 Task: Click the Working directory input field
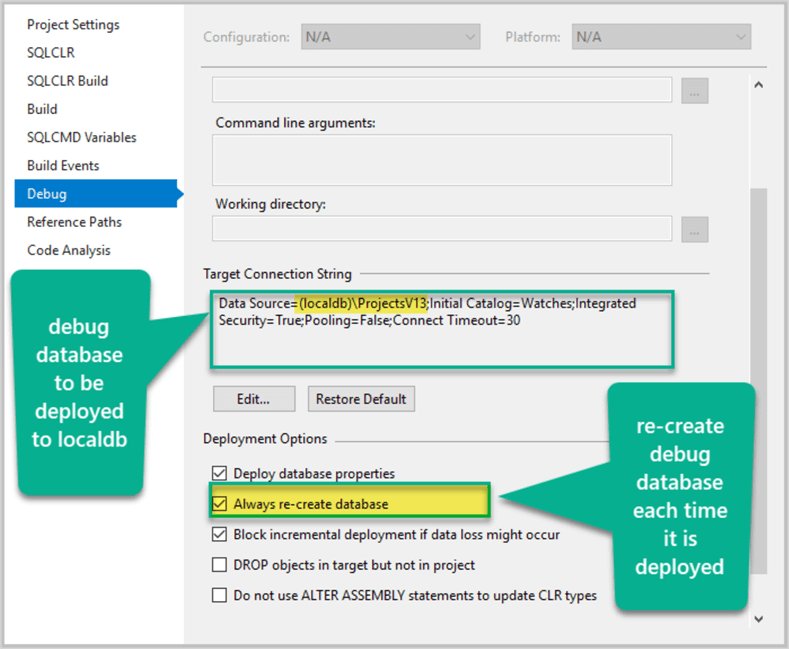[x=442, y=228]
